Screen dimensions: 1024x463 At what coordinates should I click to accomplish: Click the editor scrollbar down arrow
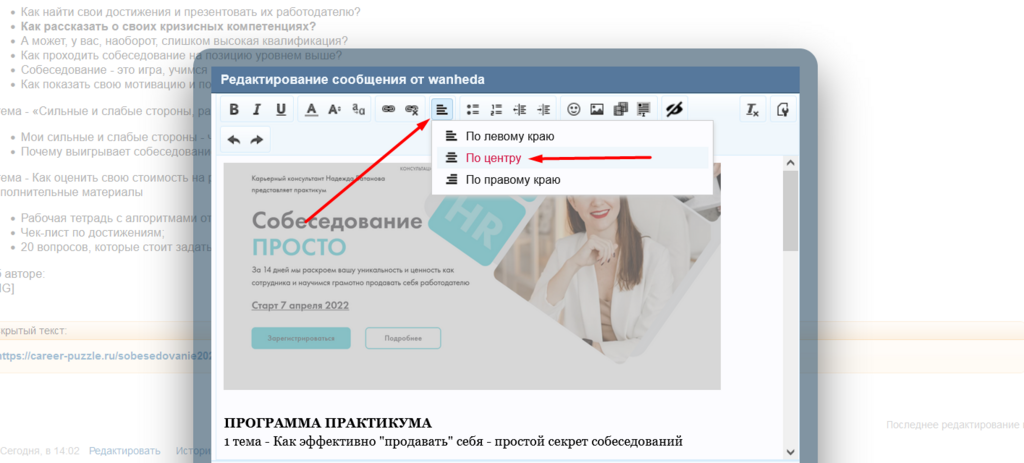[x=790, y=452]
